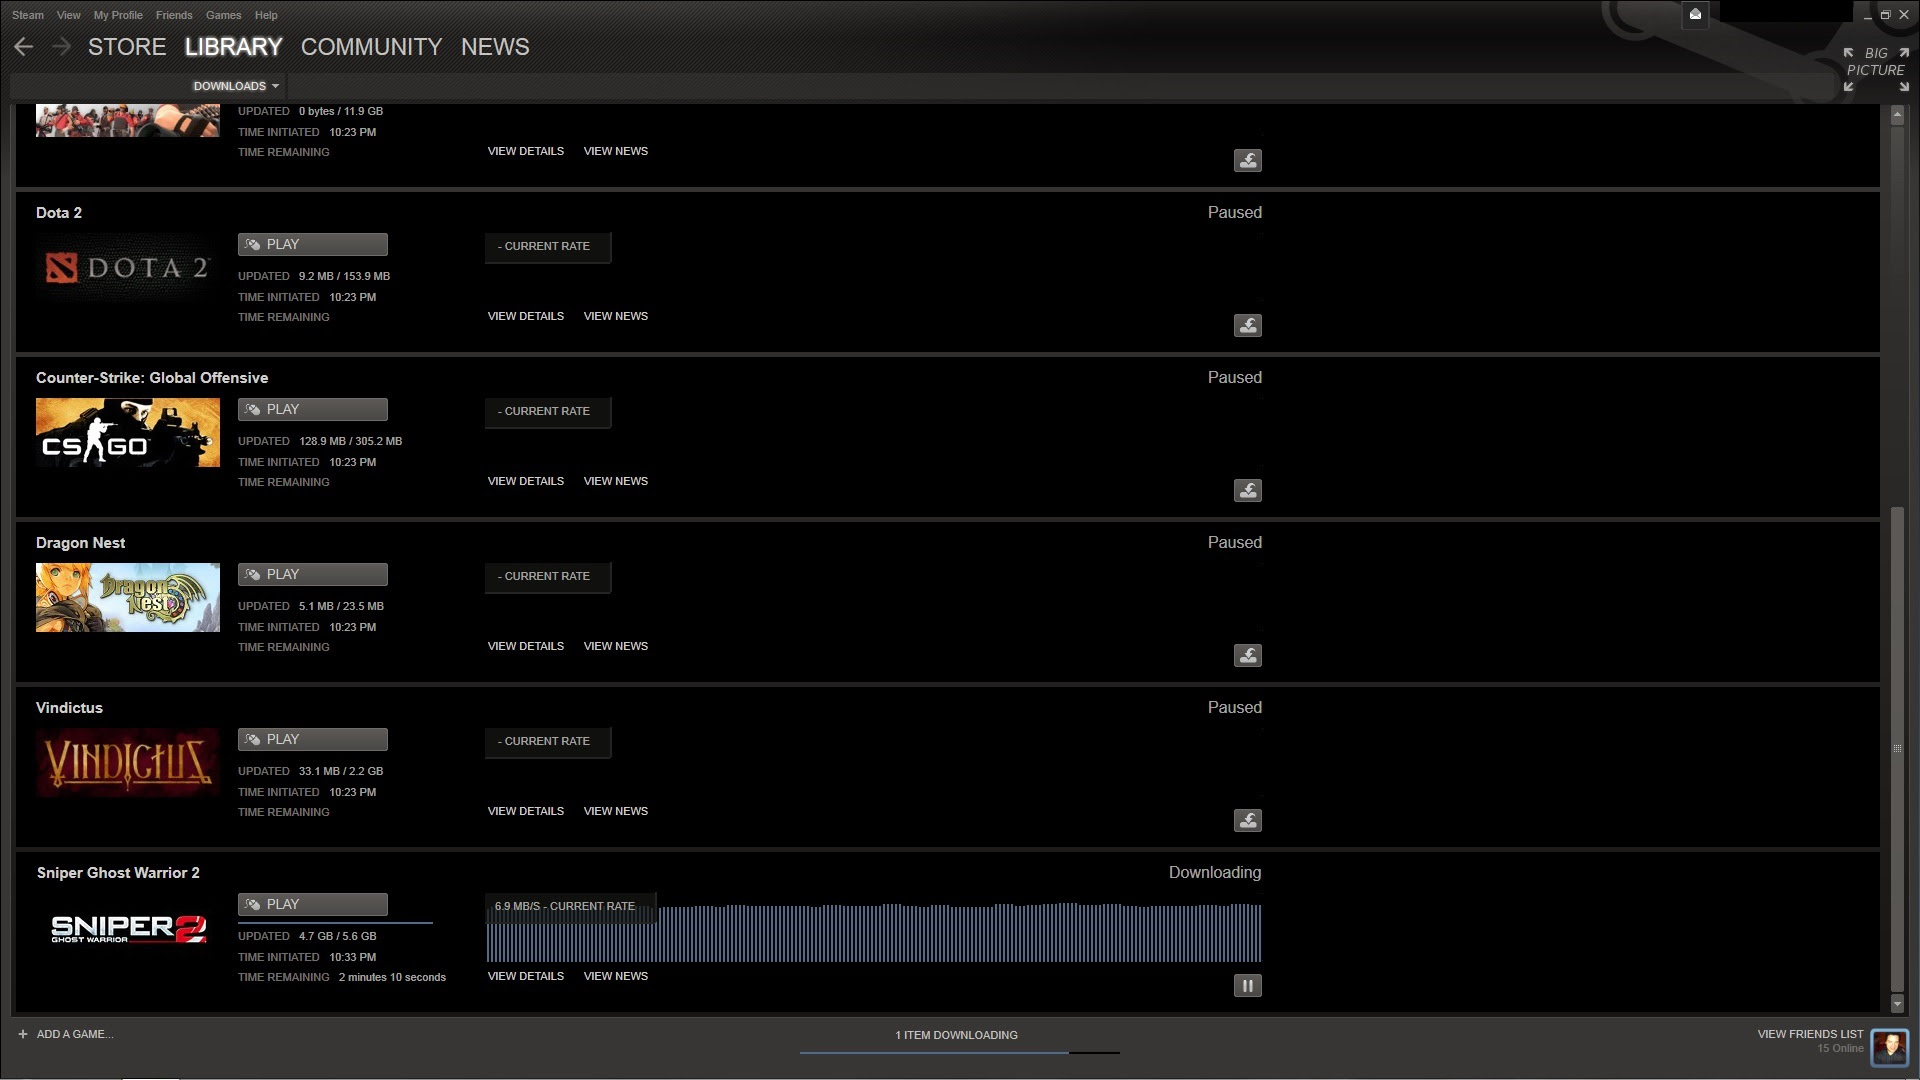The height and width of the screenshot is (1080, 1920).
Task: Resume the Team Fortress download
Action: (1247, 161)
